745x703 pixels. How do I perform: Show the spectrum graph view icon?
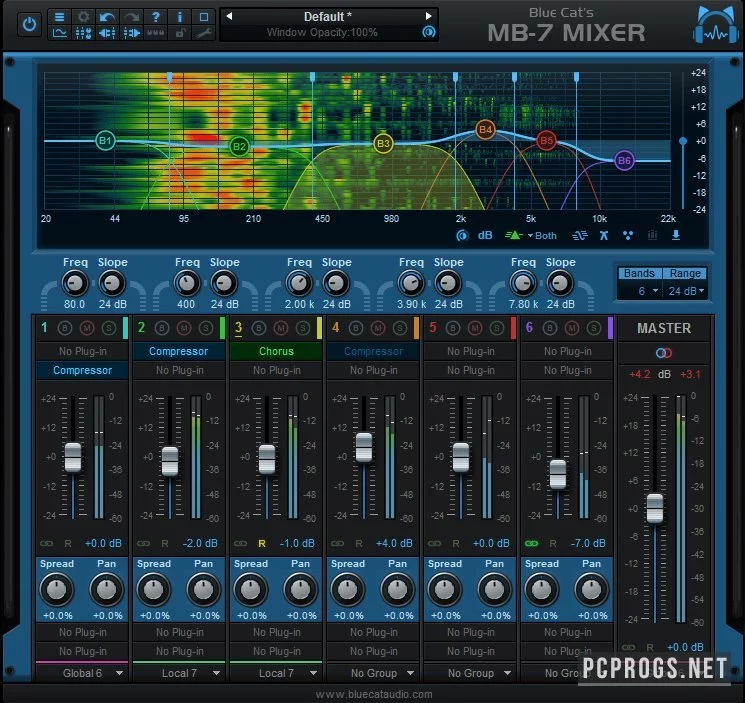click(59, 33)
